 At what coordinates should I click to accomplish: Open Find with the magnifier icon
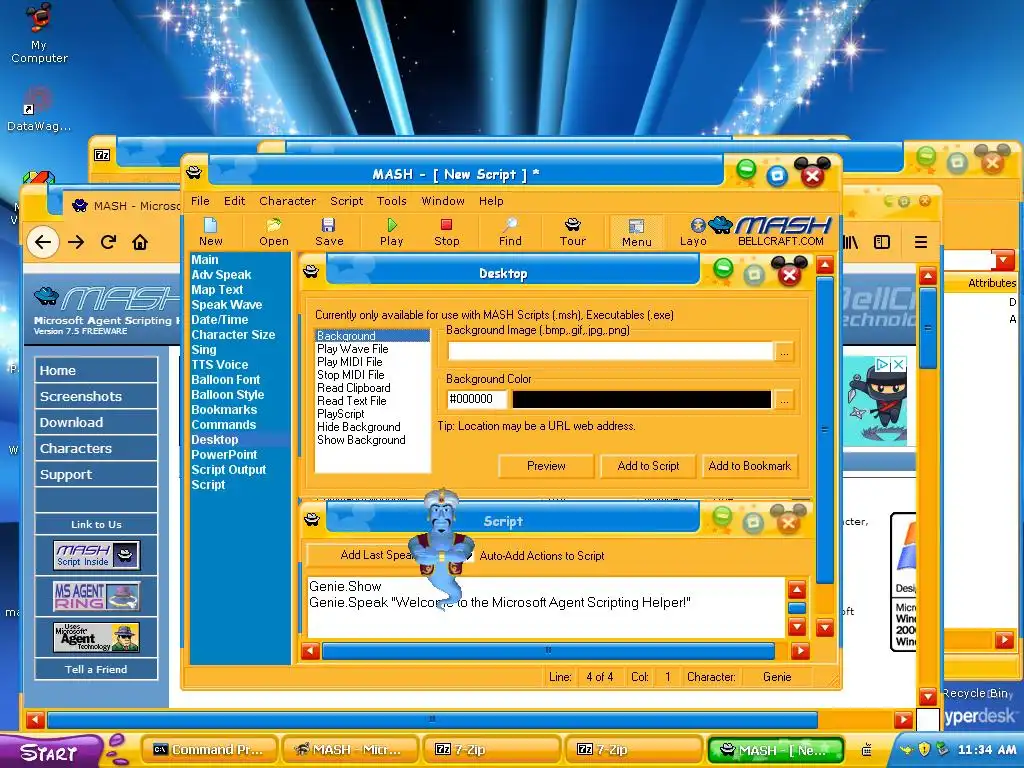point(510,232)
